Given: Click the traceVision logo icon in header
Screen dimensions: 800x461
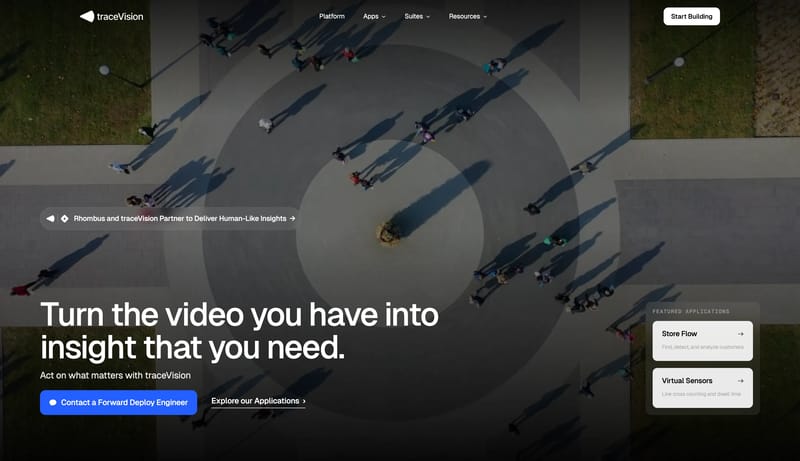Looking at the screenshot, I should coord(87,16).
